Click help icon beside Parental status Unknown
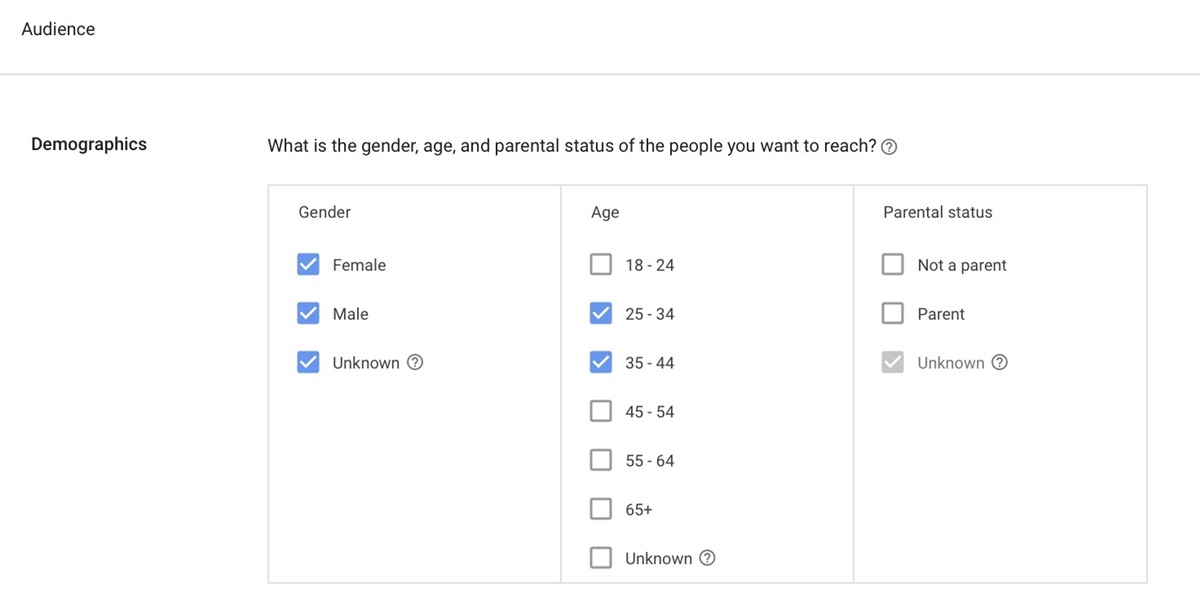Image resolution: width=1200 pixels, height=613 pixels. pos(999,363)
